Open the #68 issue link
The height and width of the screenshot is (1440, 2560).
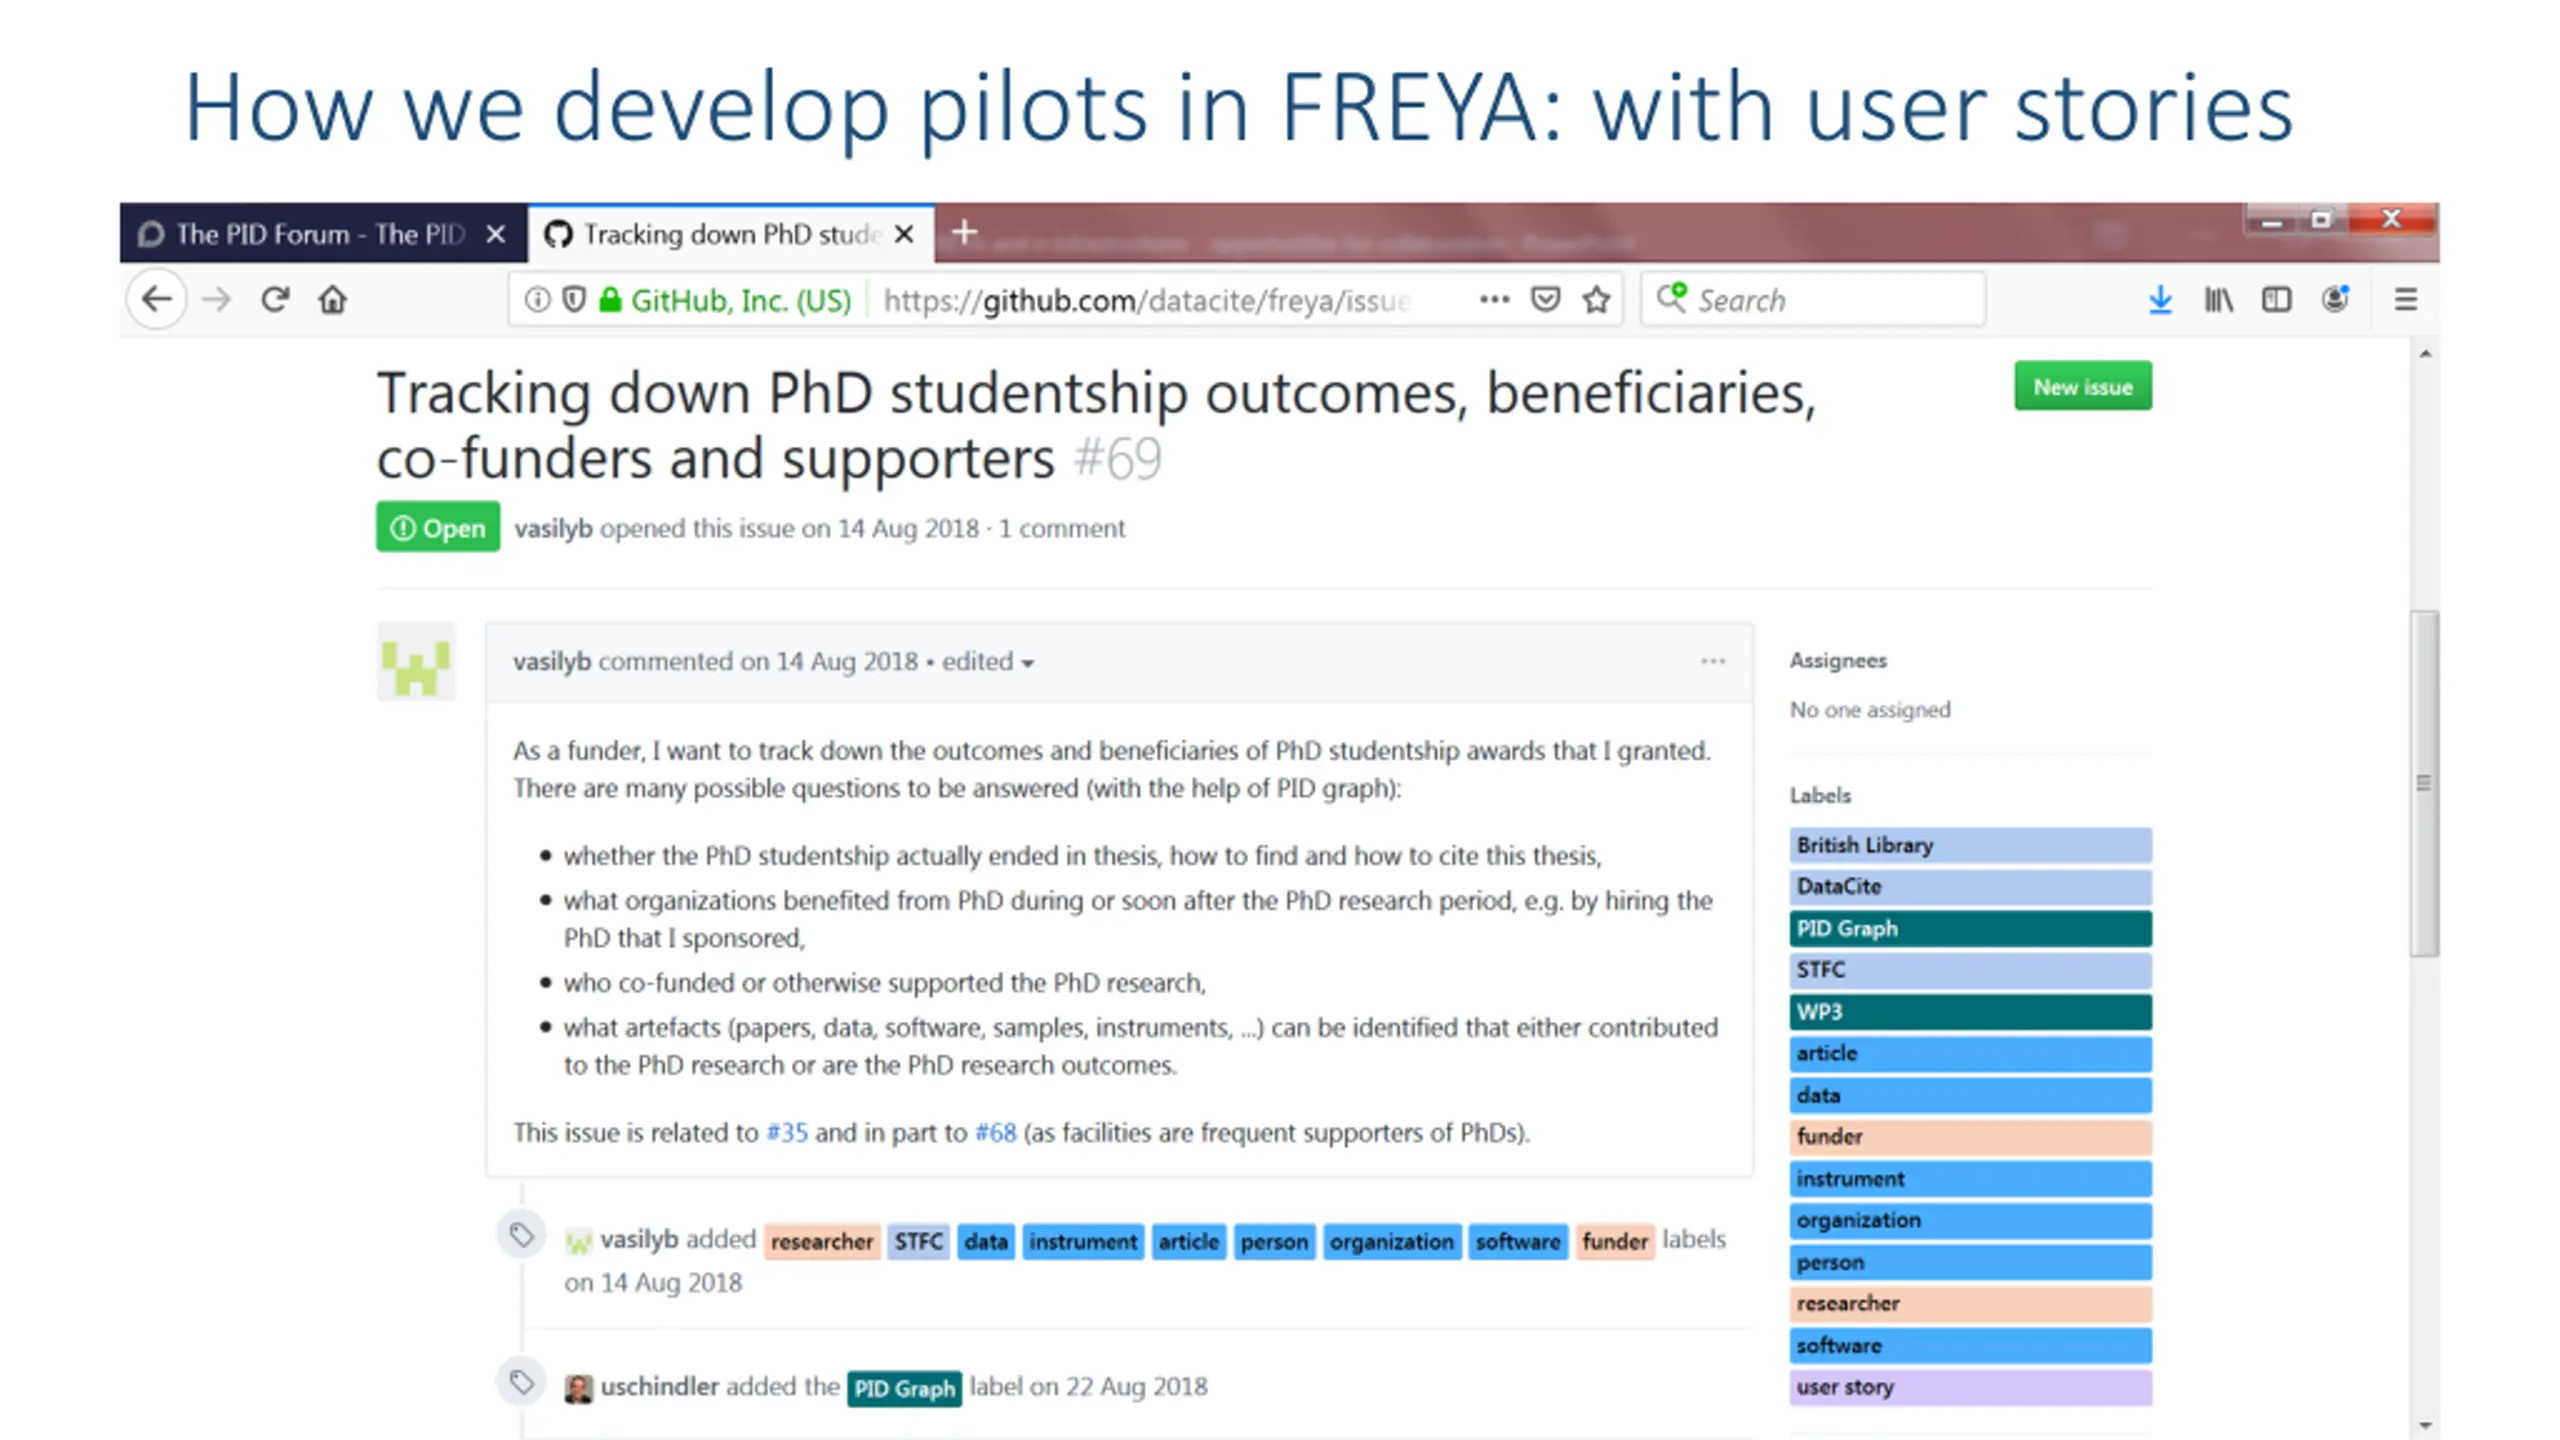[995, 1132]
